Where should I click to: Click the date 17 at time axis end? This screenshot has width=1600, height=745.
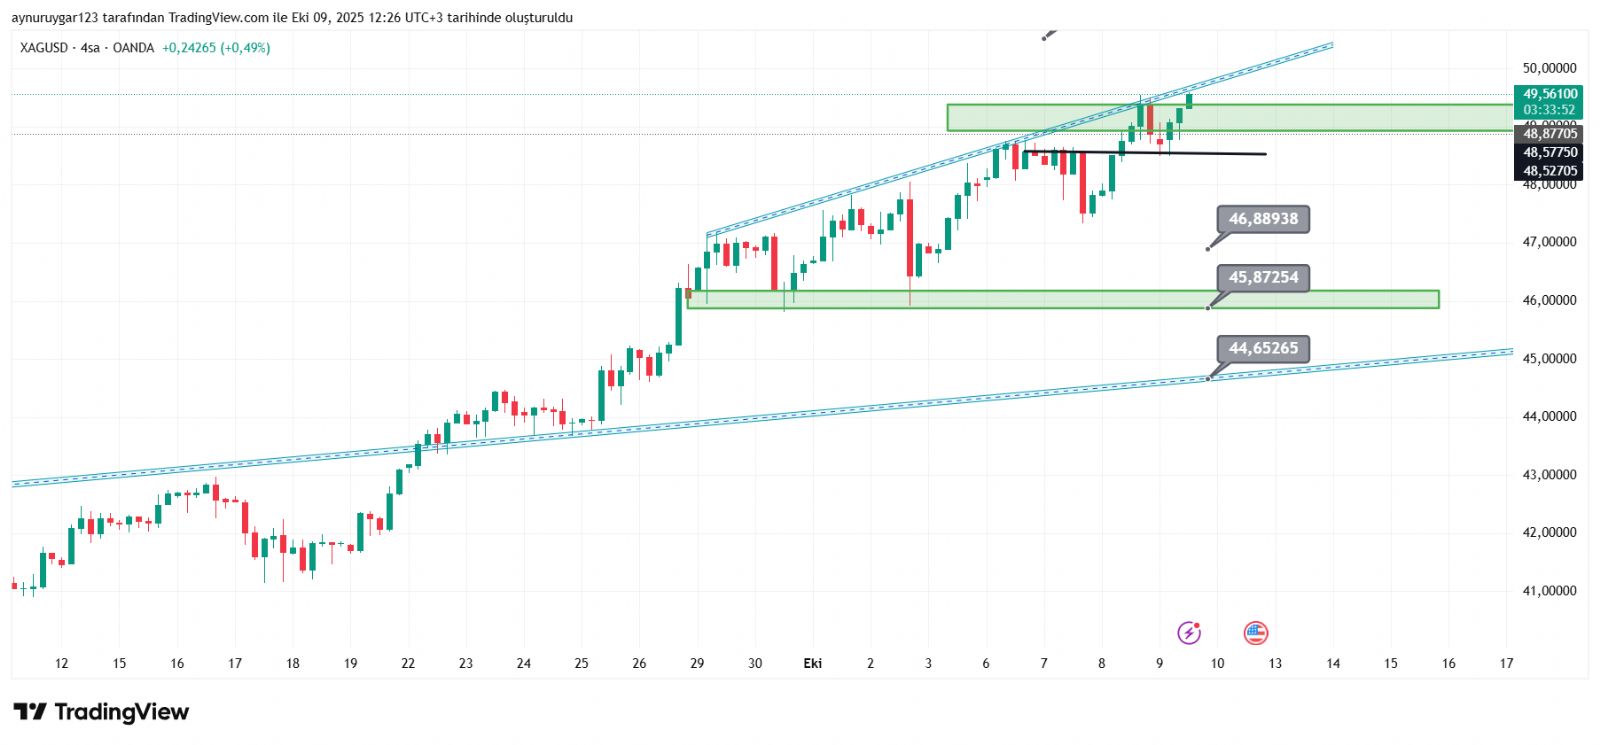pyautogui.click(x=1506, y=663)
